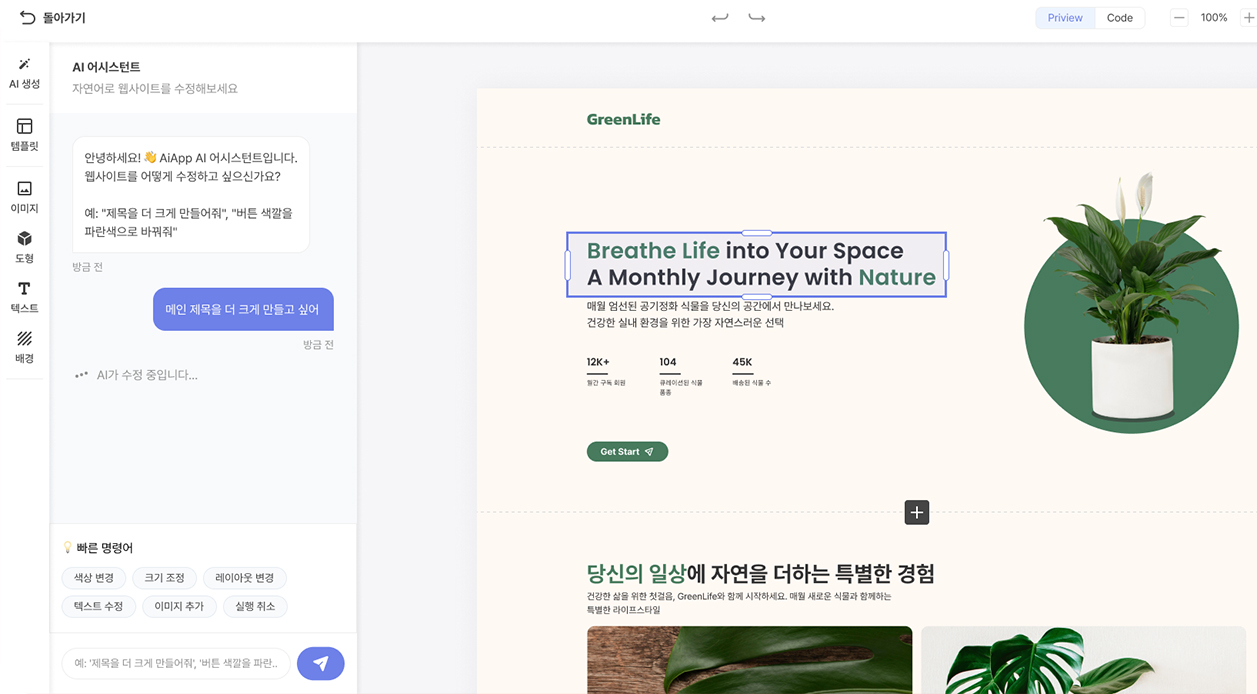Decrease zoom with minus button

(x=1179, y=18)
